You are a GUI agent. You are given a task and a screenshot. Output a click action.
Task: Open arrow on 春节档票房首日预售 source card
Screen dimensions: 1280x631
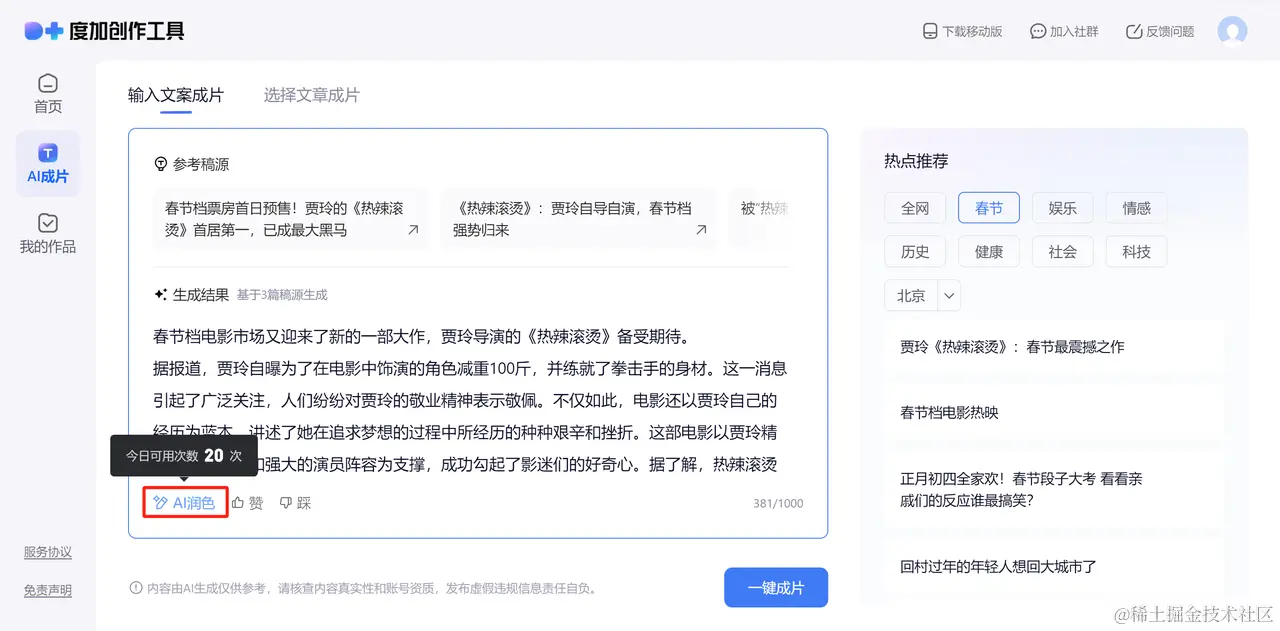coord(413,230)
